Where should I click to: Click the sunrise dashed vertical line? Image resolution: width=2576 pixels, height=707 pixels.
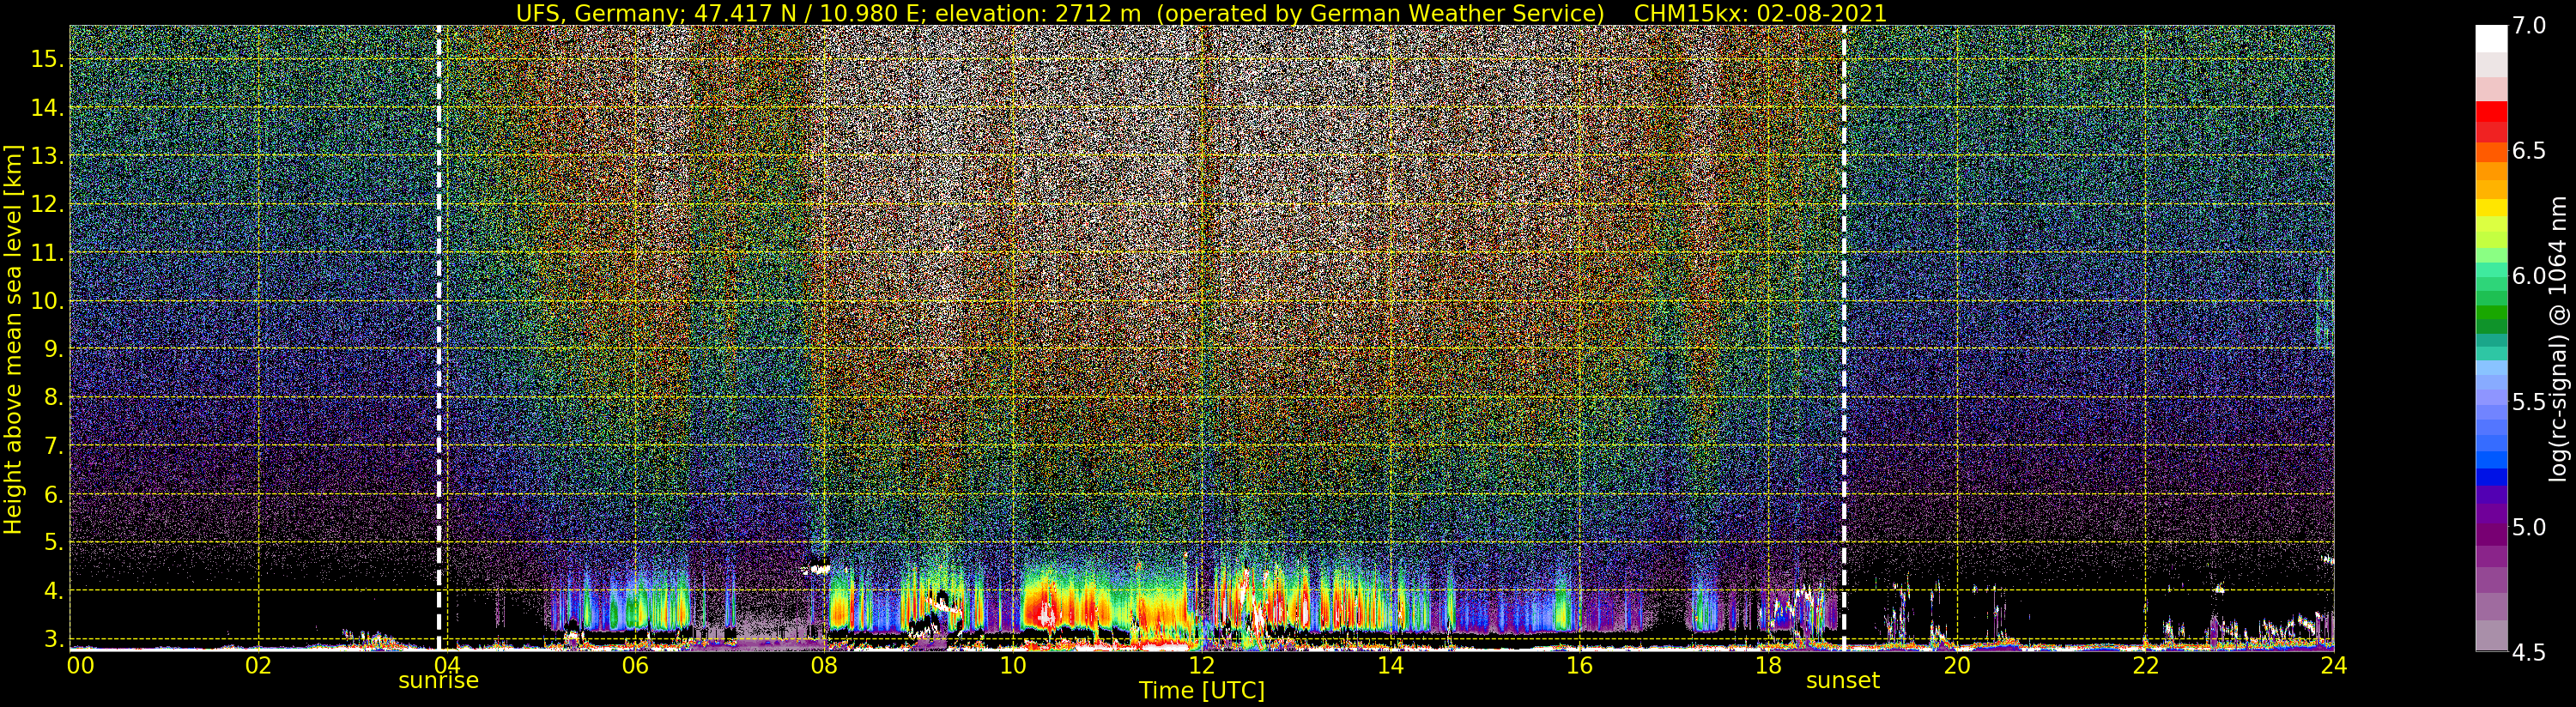[x=439, y=338]
